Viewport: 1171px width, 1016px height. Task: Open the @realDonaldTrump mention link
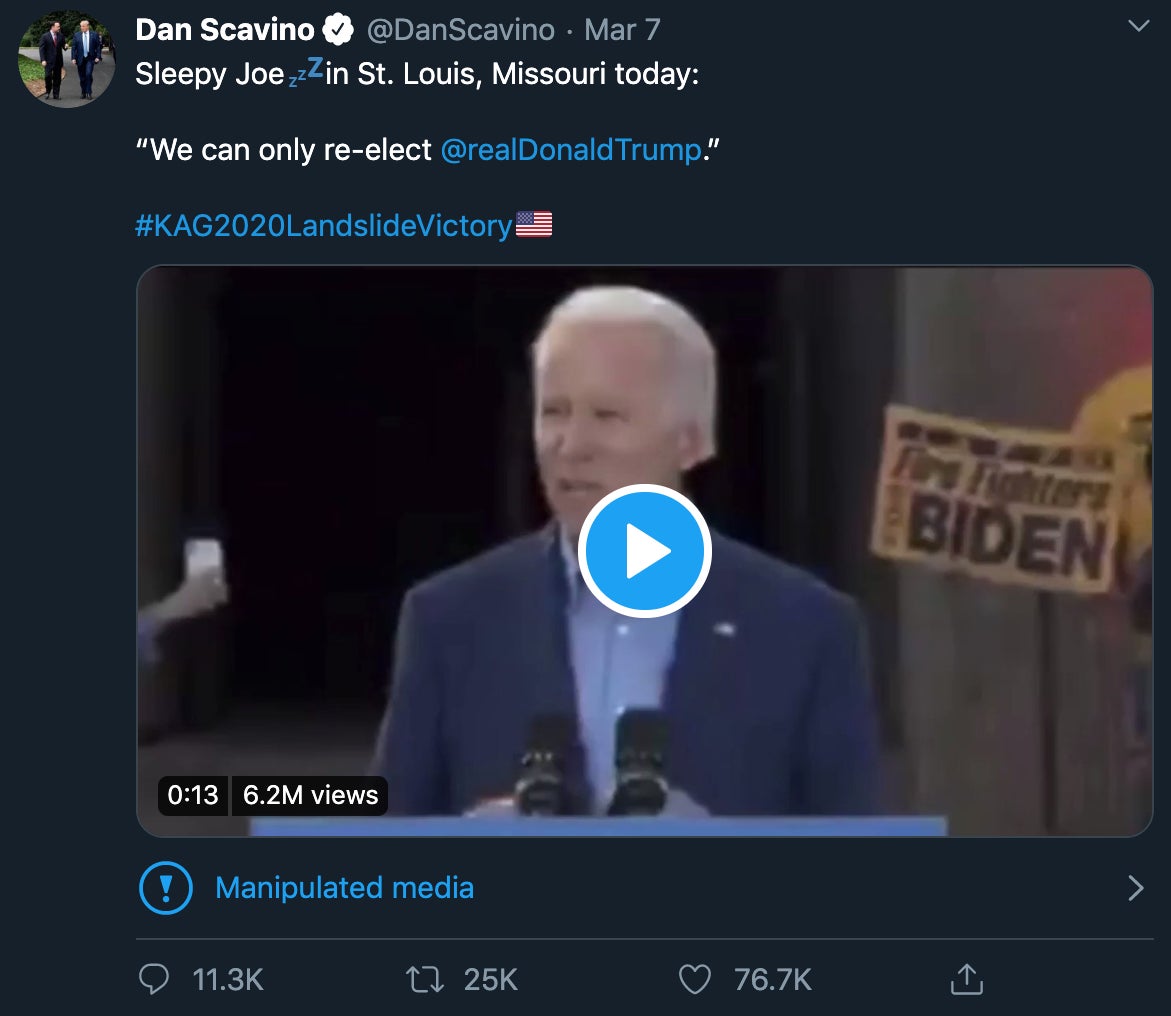coord(571,150)
